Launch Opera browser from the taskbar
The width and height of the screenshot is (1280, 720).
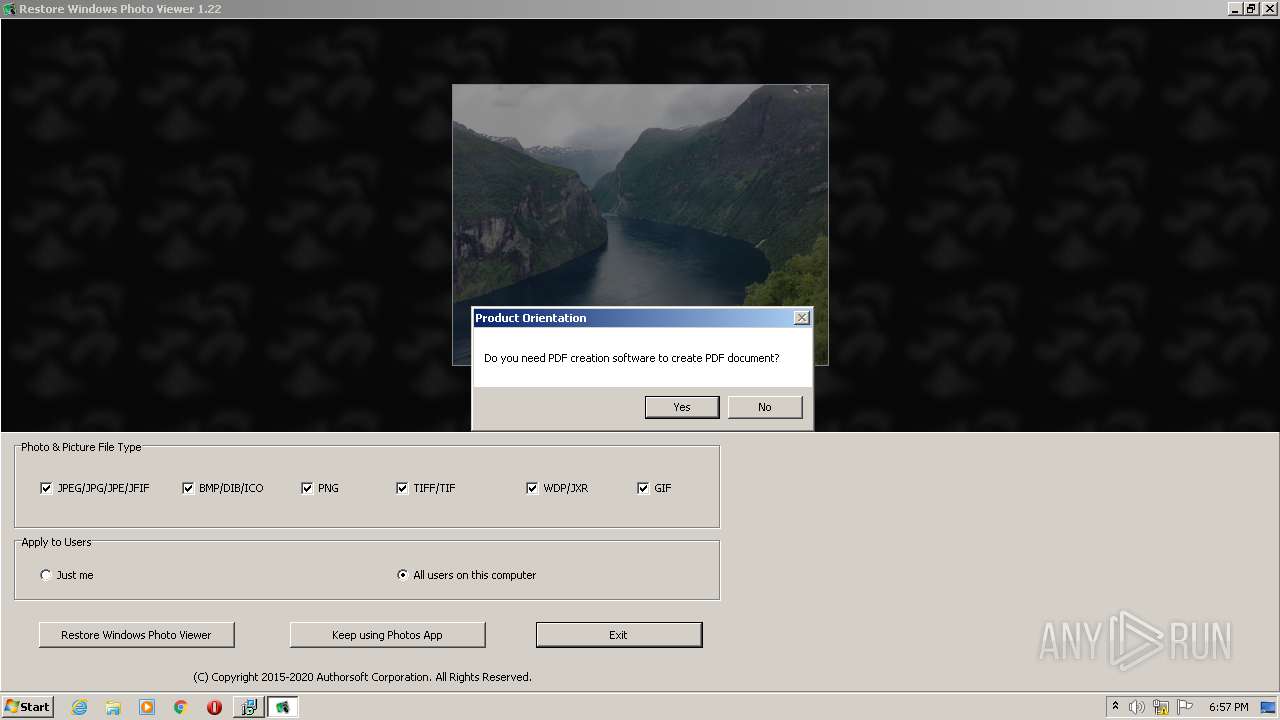pos(214,707)
